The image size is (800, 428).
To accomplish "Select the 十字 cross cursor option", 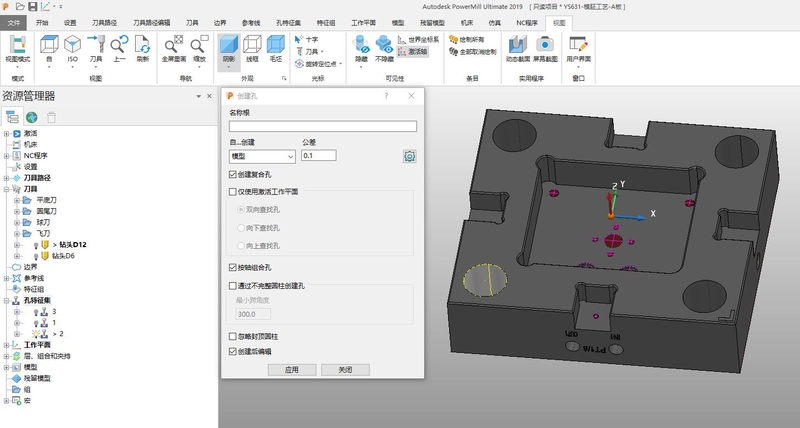I will [307, 39].
